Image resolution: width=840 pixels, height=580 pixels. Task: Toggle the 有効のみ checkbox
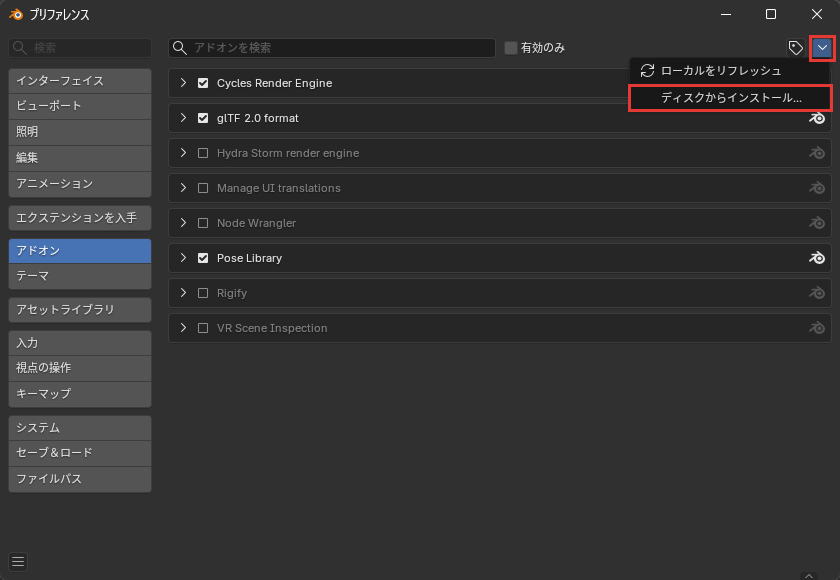pos(511,48)
